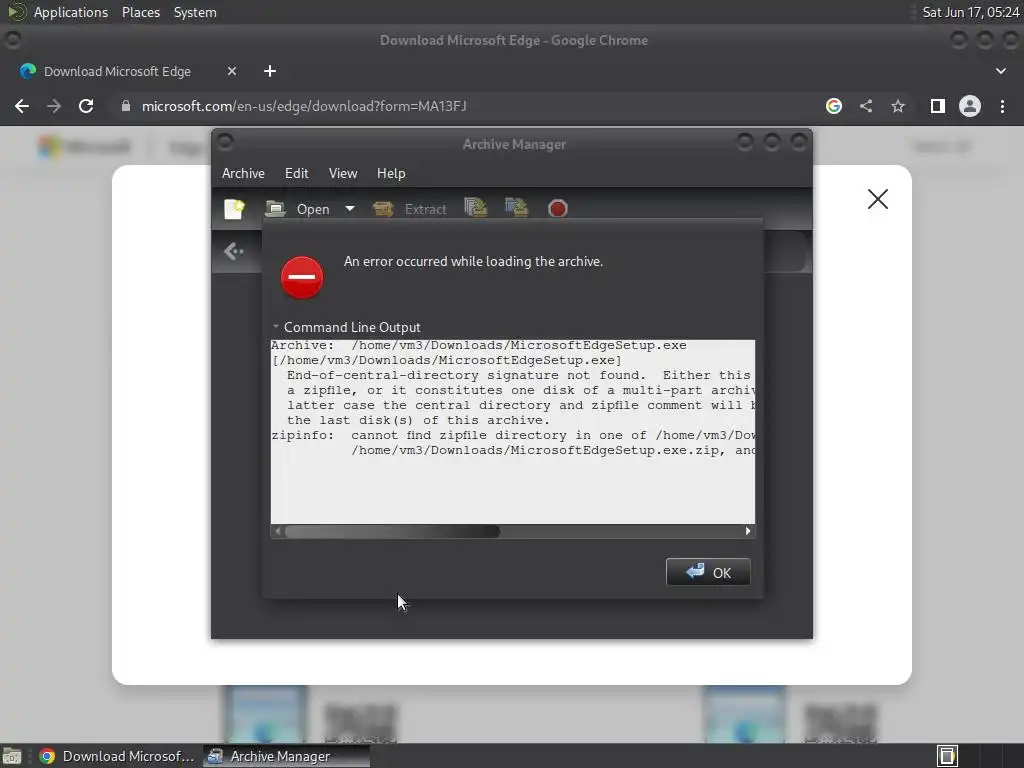Click the add files to archive icon
The height and width of the screenshot is (768, 1024).
(475, 208)
